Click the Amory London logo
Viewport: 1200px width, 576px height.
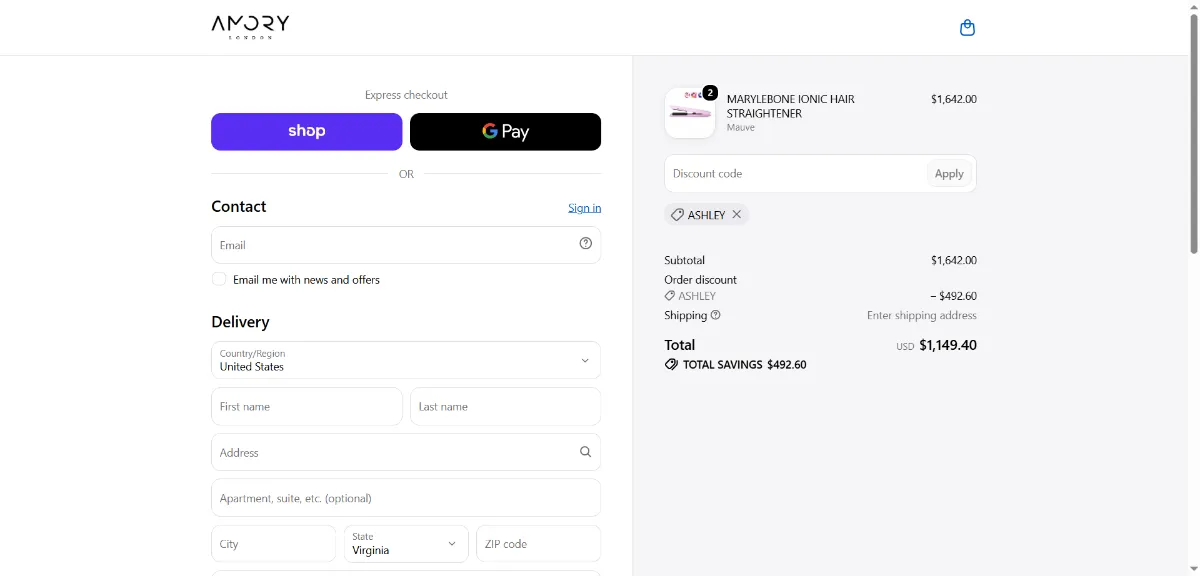250,26
